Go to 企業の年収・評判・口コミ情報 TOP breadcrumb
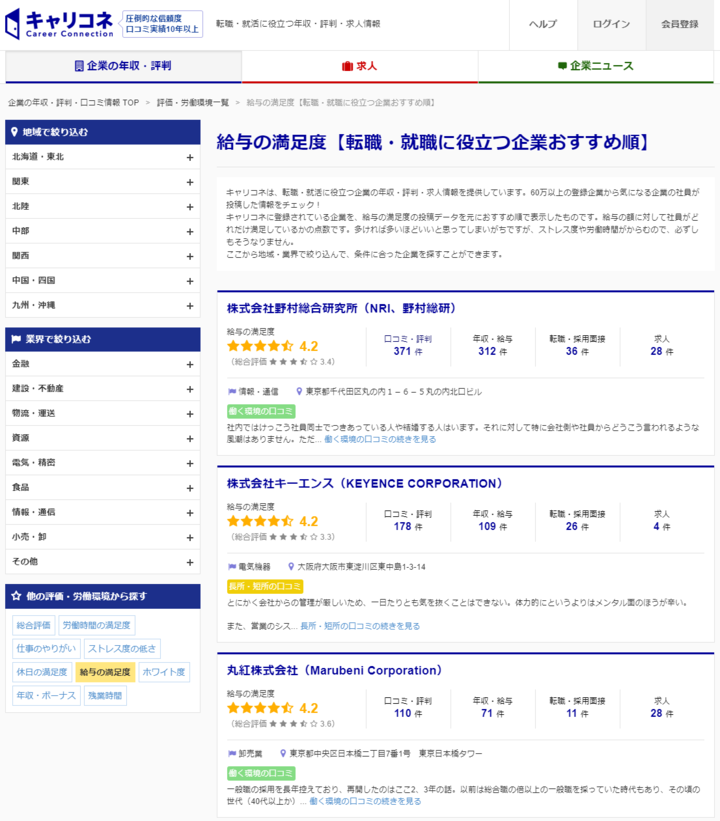The height and width of the screenshot is (821, 720). coord(73,103)
